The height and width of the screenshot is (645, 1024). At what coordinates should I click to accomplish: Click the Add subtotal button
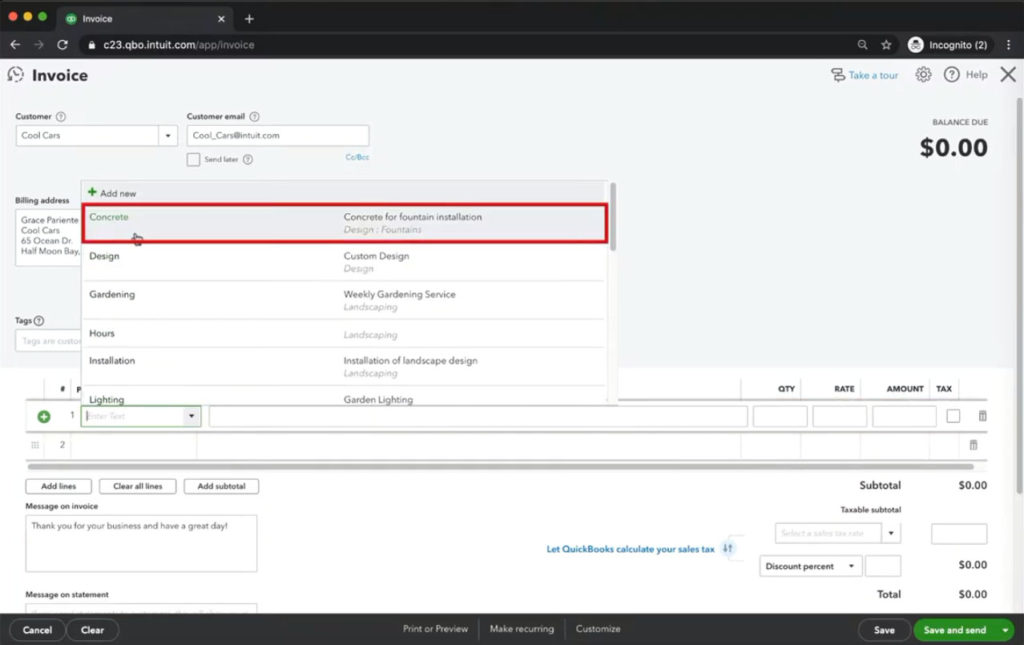click(x=221, y=486)
